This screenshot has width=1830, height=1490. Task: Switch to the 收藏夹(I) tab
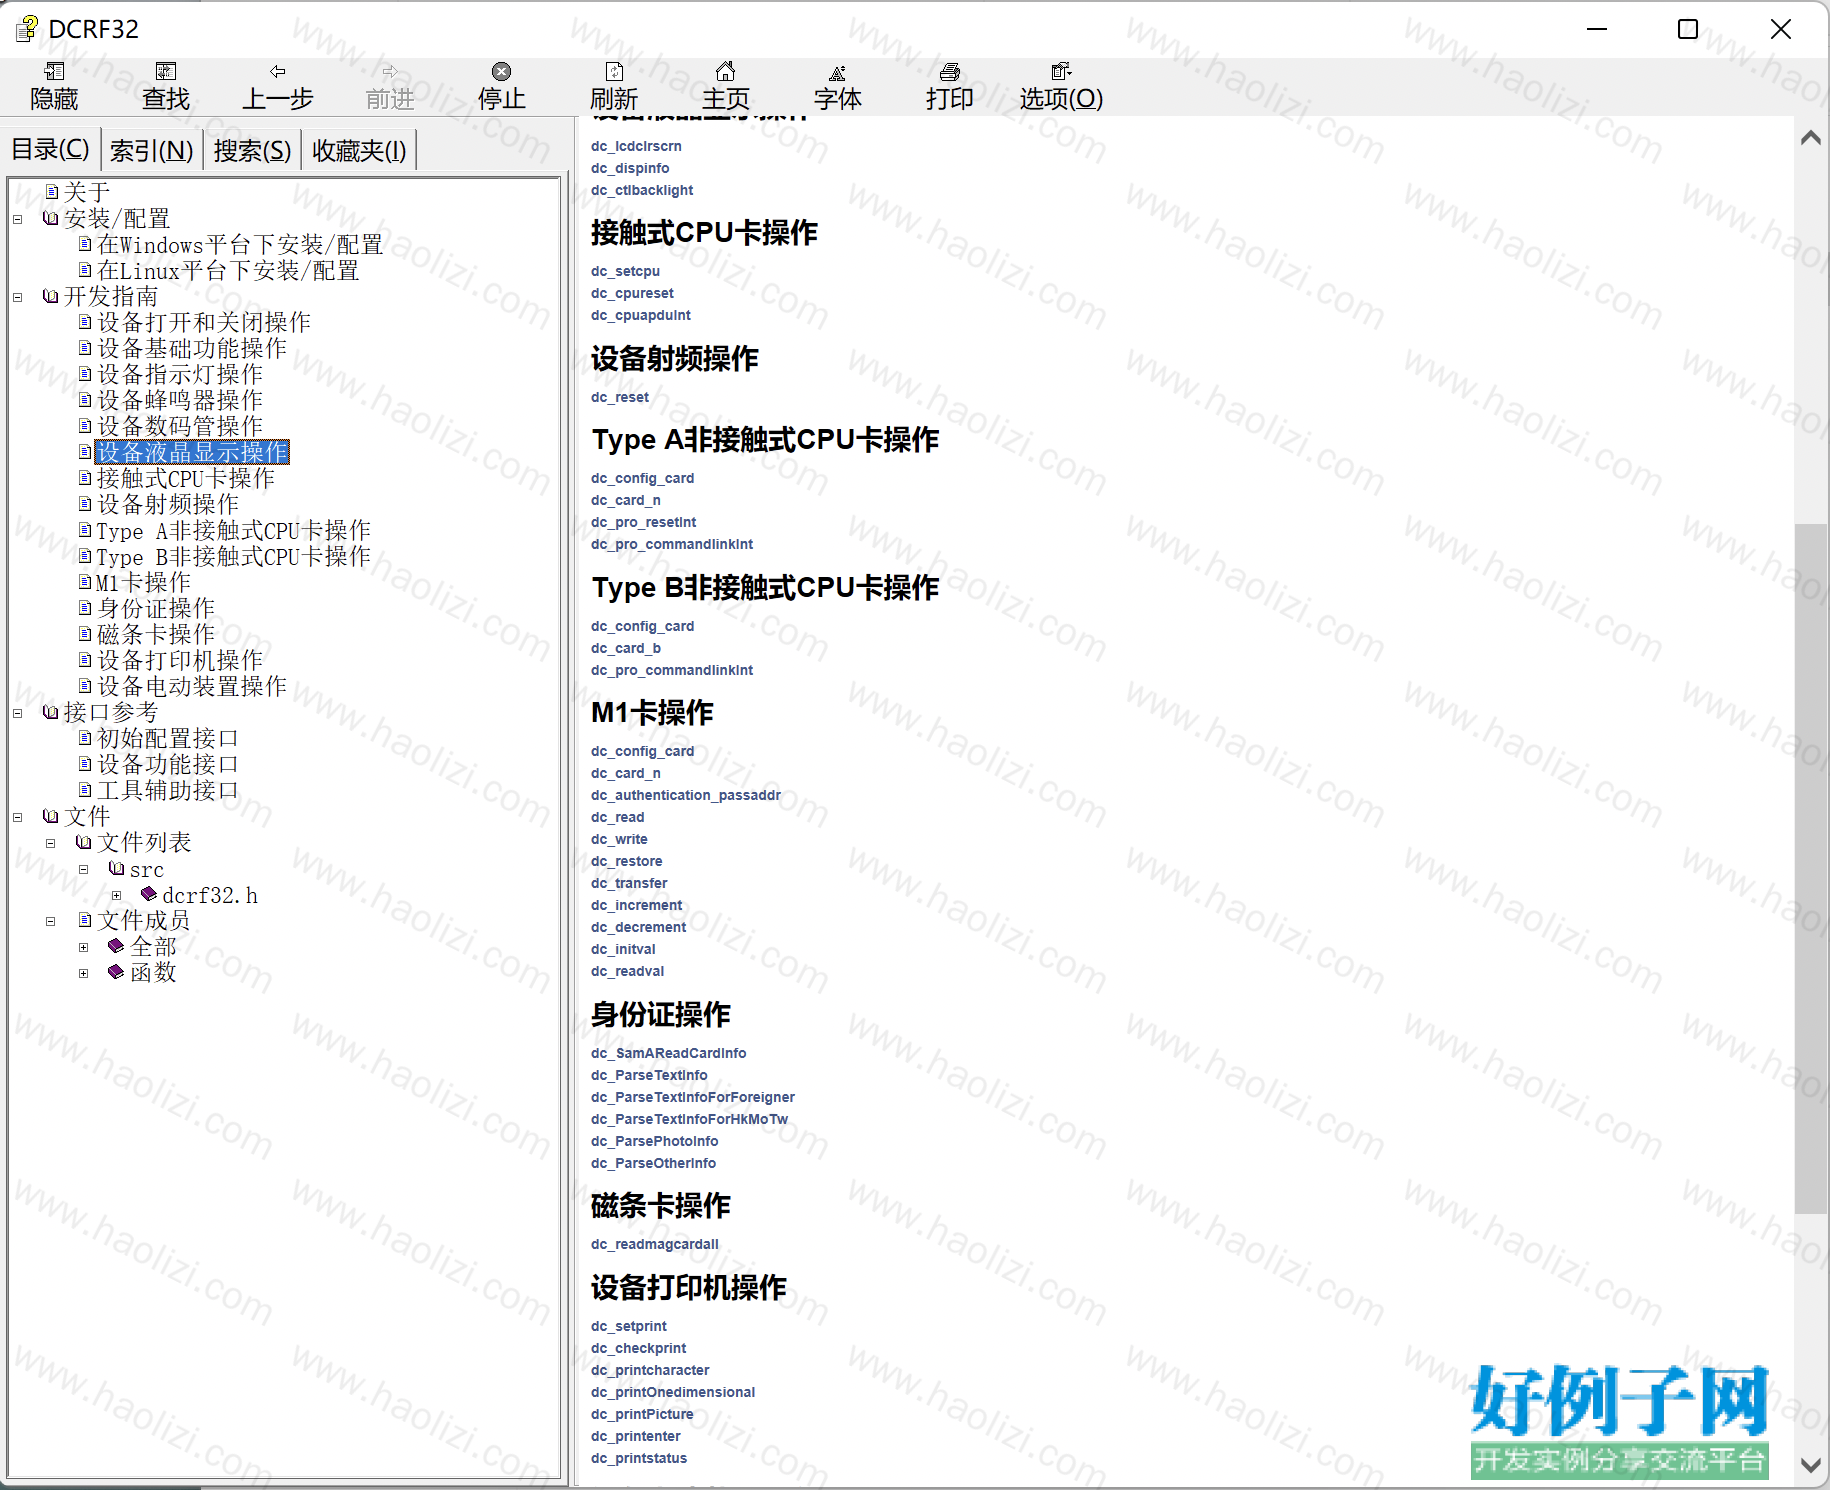pyautogui.click(x=359, y=150)
